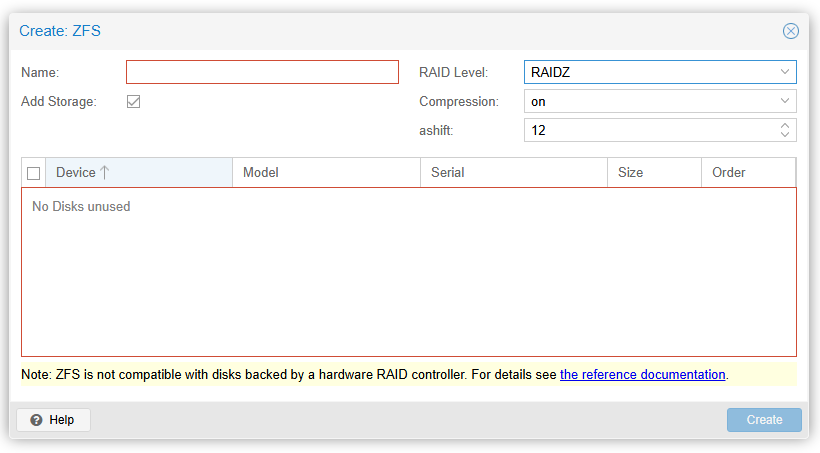Sort by Serial column header
The width and height of the screenshot is (820, 453).
[512, 172]
